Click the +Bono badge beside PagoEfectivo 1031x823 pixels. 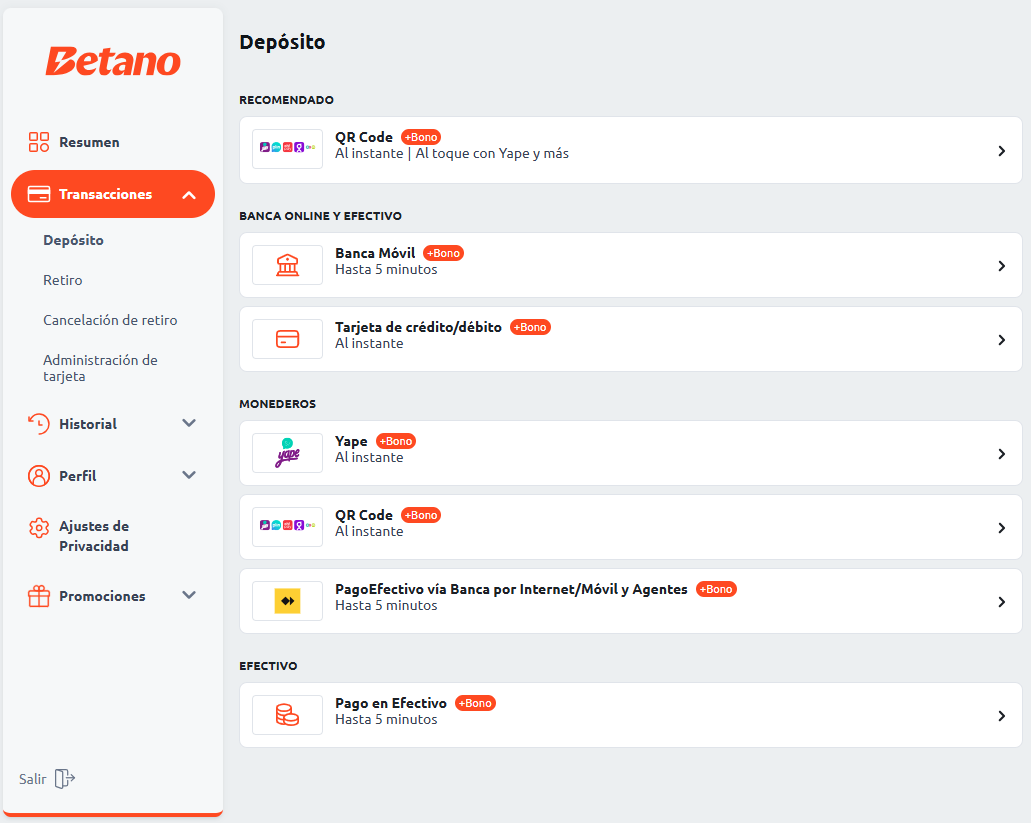[716, 589]
